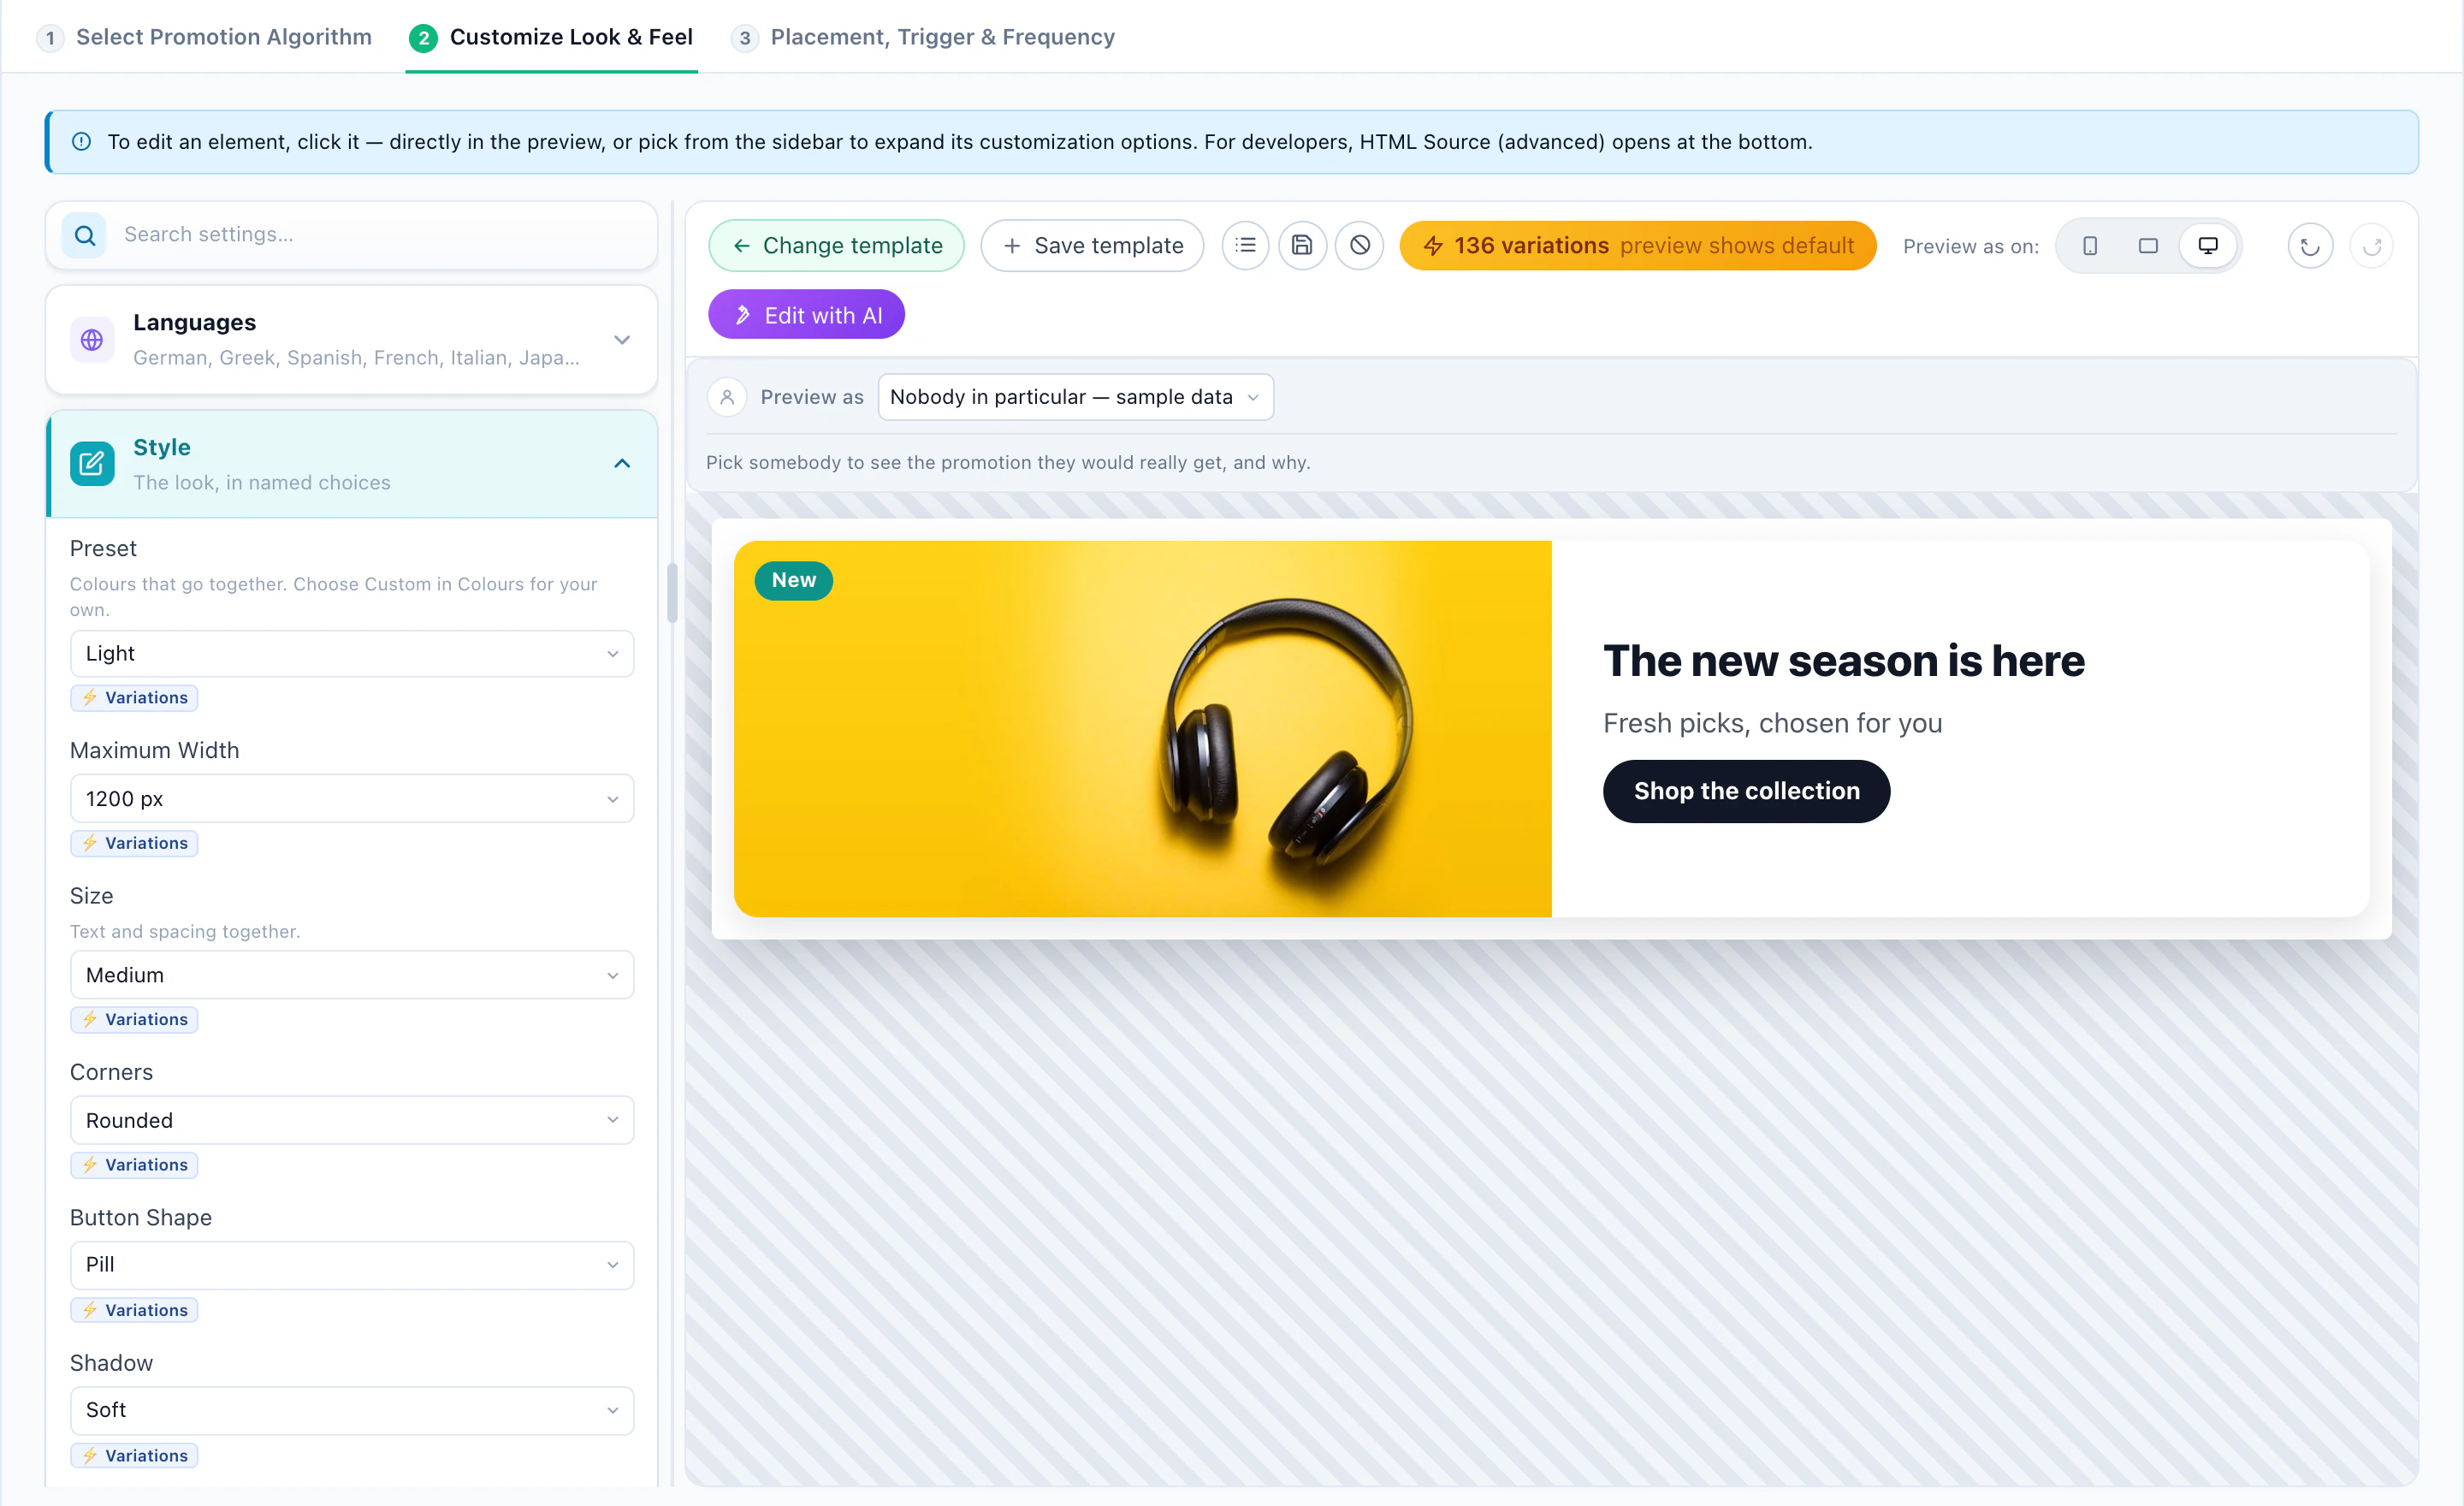Click the 136 variations badge
Screen dimensions: 2464x1506
click(x=1638, y=246)
